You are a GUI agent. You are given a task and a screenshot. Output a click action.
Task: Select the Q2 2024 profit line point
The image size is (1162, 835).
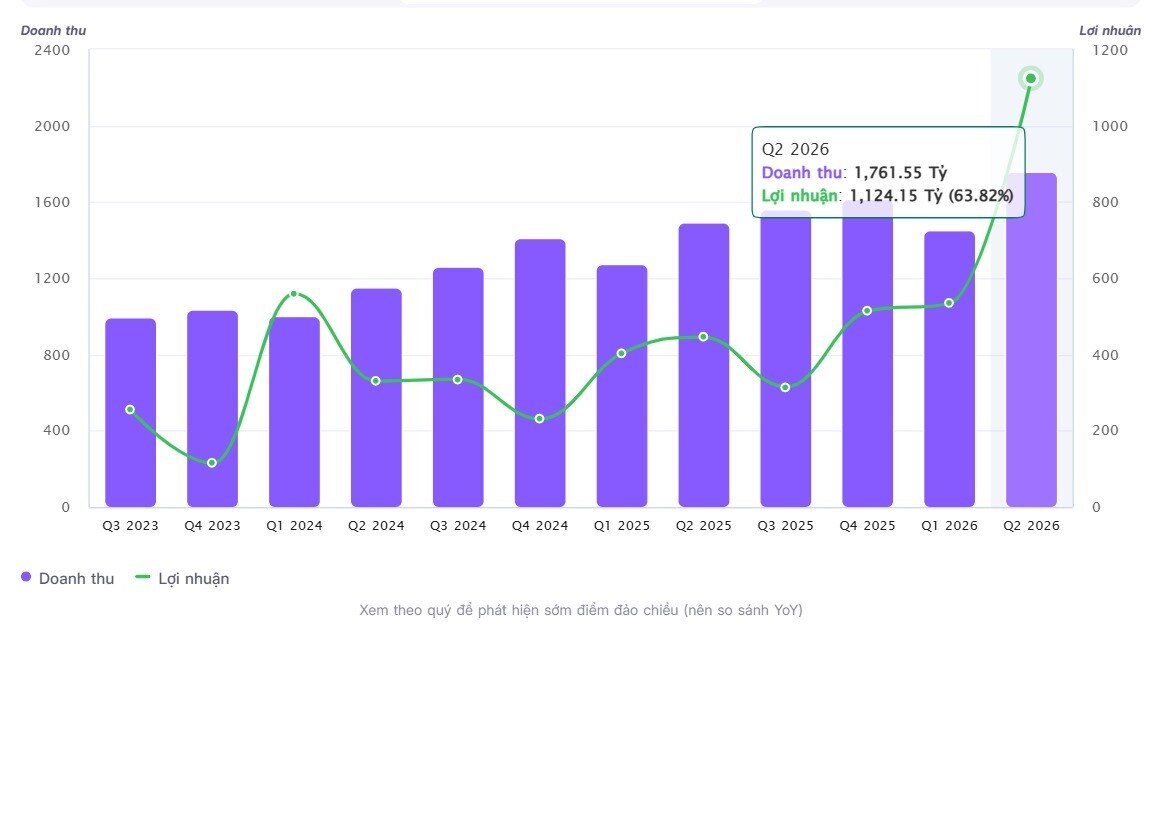376,381
